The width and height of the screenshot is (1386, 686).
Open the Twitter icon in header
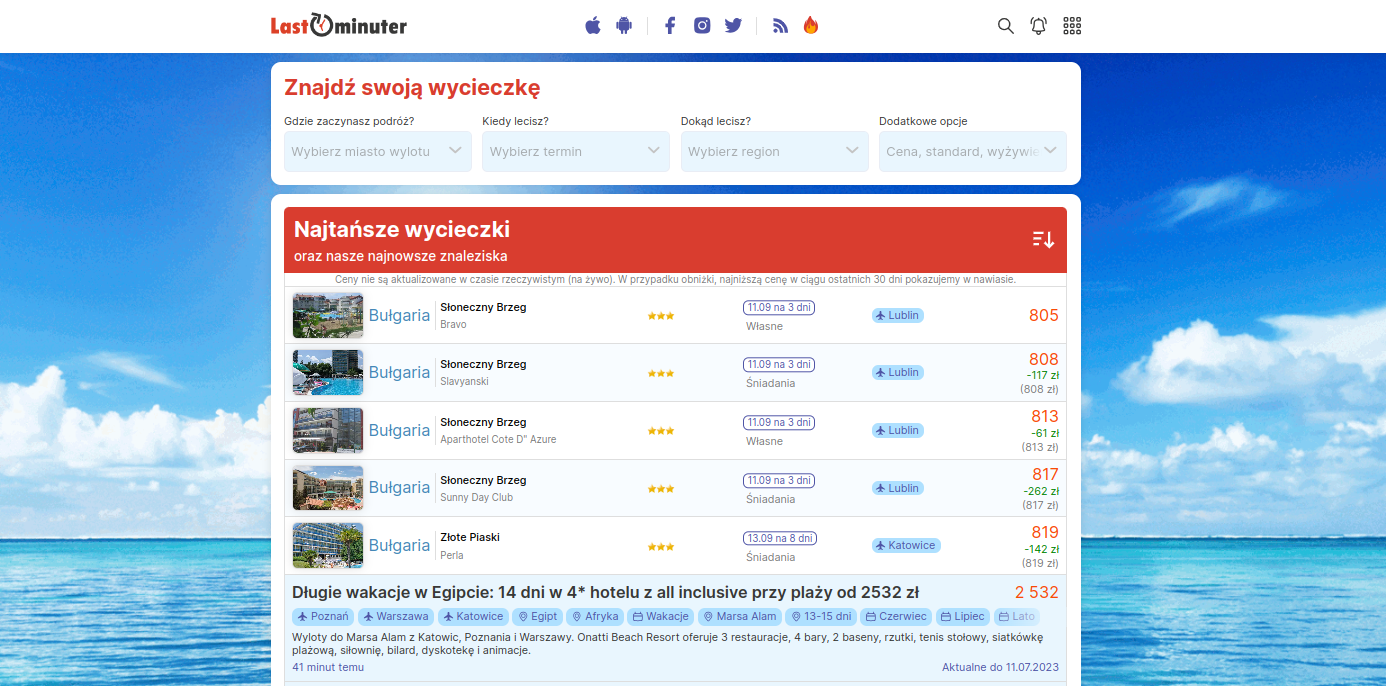coord(733,25)
